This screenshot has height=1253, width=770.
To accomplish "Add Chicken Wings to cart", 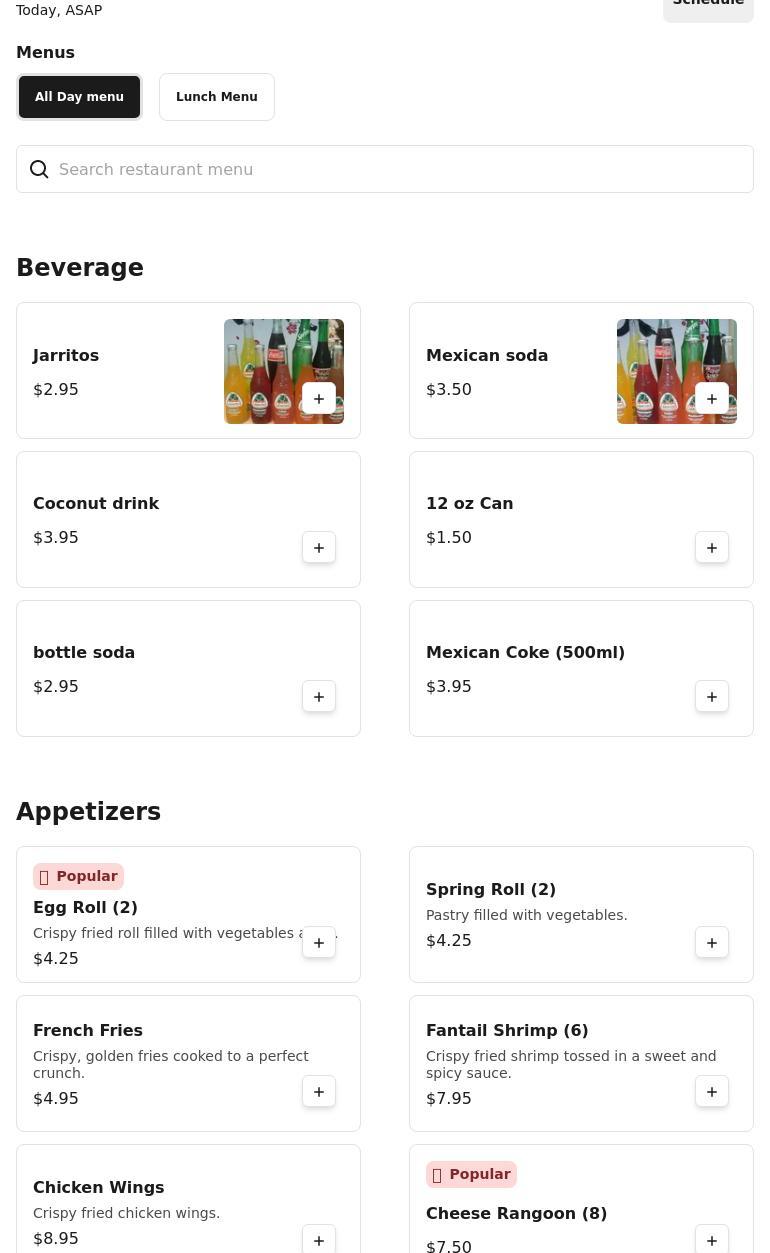I will (319, 1240).
